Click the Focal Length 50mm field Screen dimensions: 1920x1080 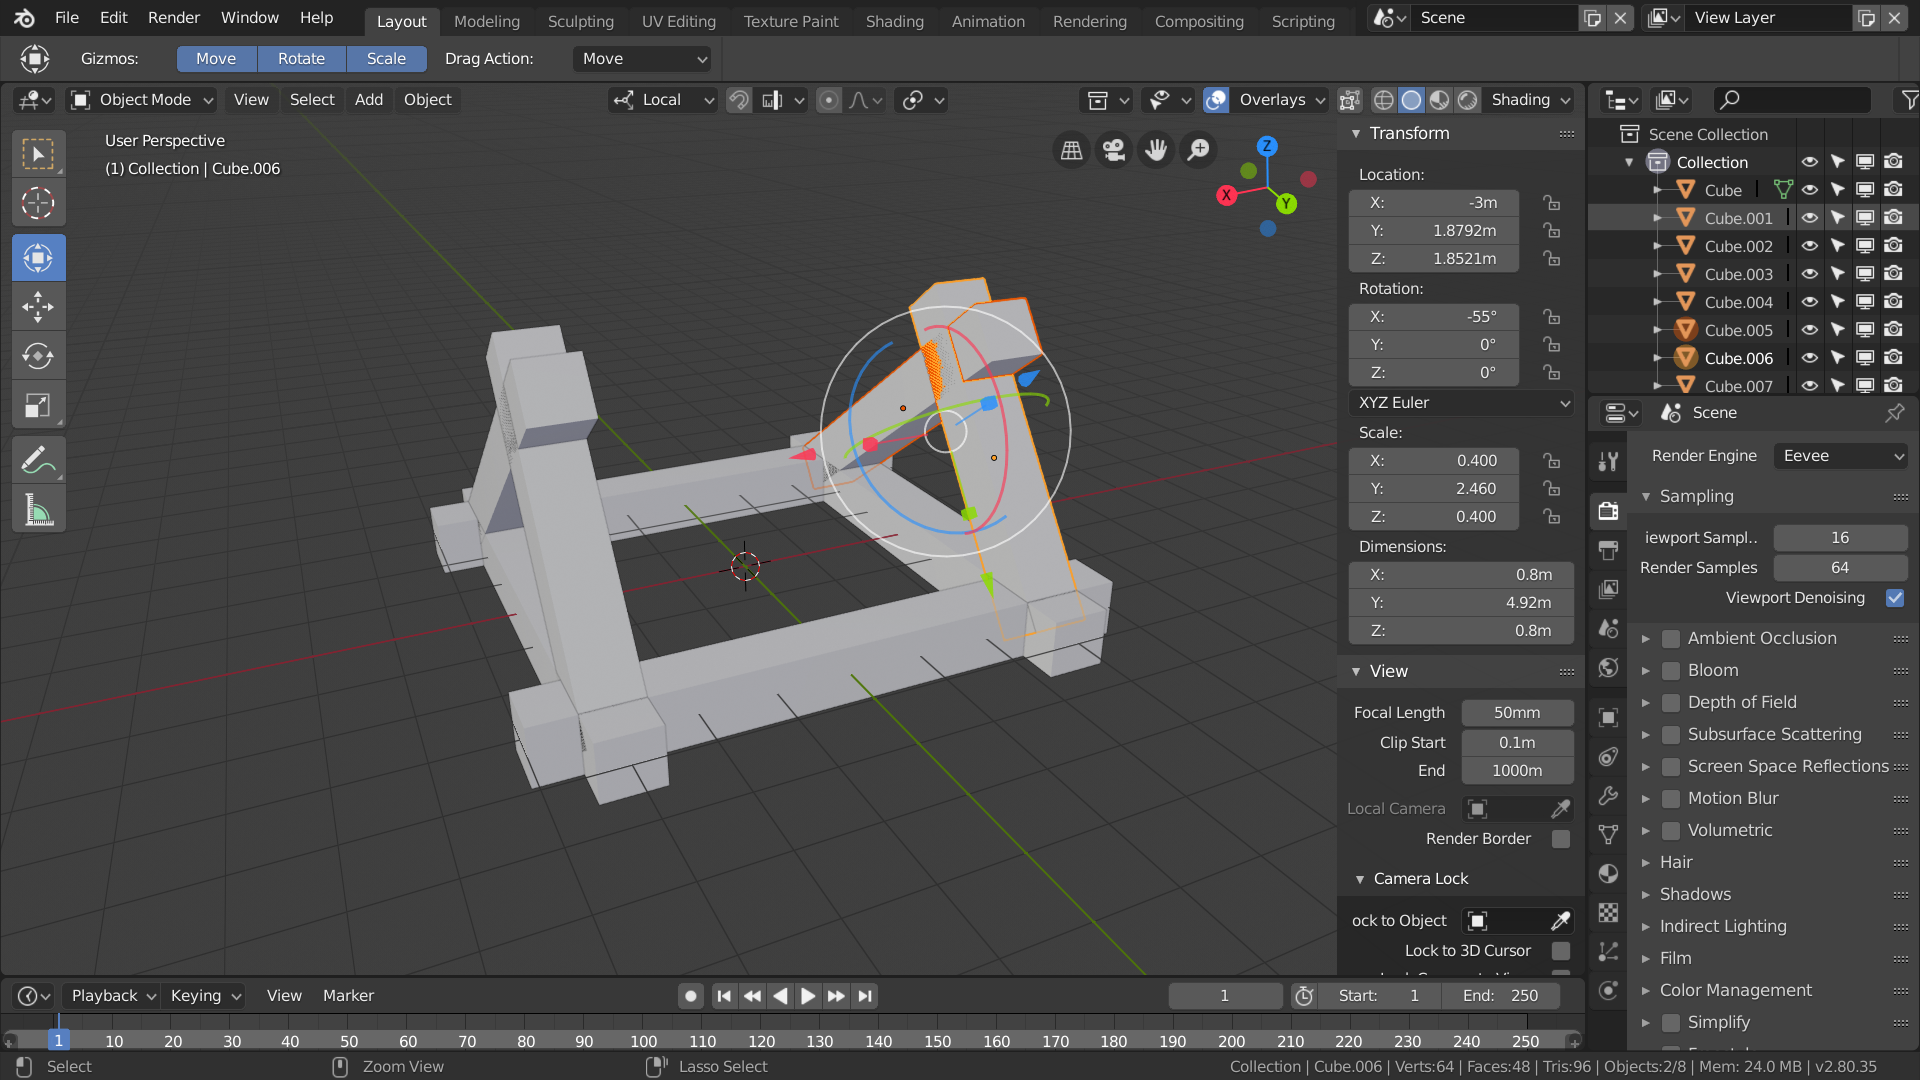coord(1517,713)
